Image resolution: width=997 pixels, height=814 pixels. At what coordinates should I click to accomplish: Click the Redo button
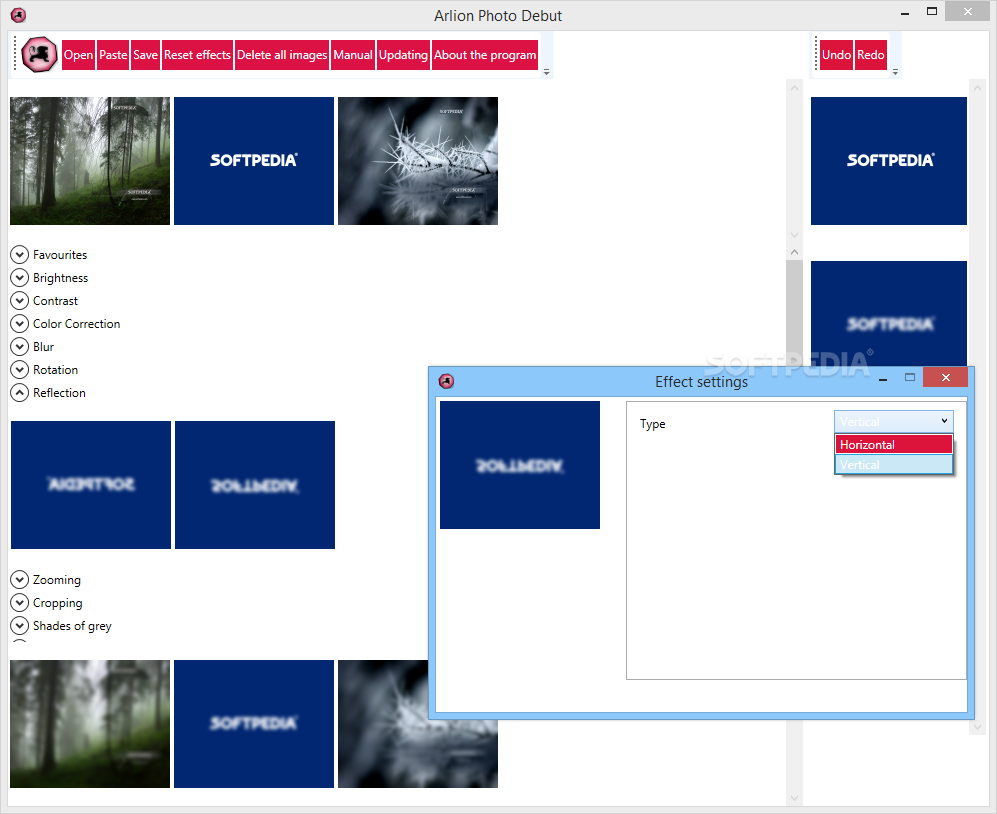870,55
